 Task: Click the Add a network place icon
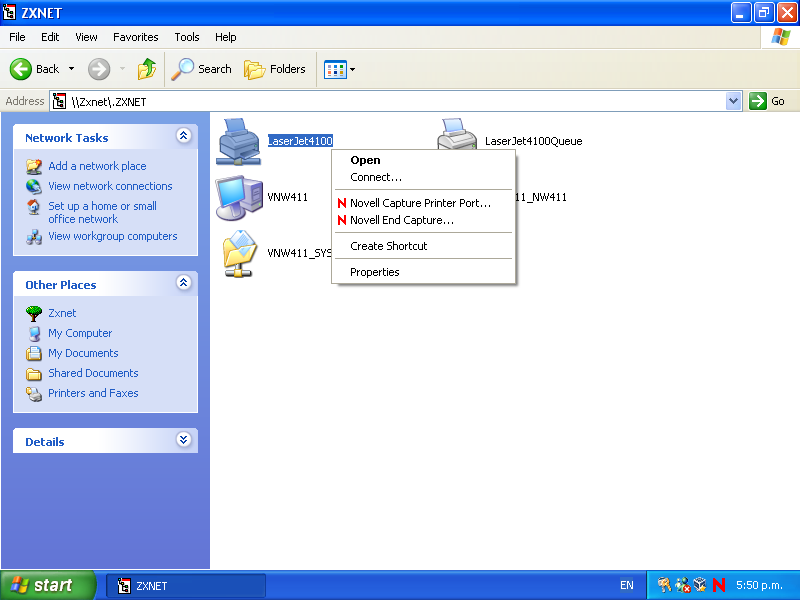(x=34, y=166)
